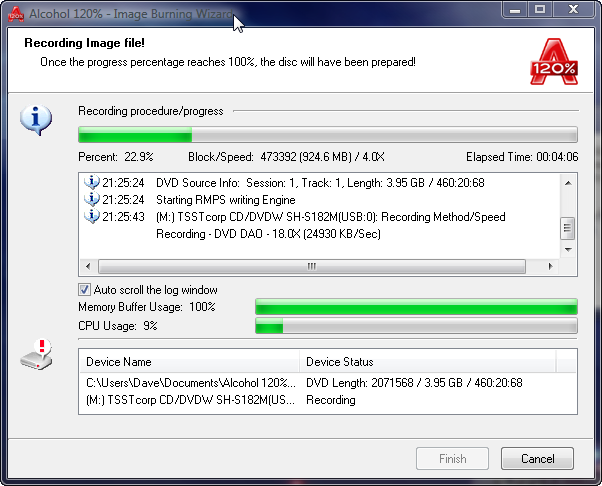Click the CPU Usage bar
This screenshot has height=486, width=602.
click(x=416, y=326)
